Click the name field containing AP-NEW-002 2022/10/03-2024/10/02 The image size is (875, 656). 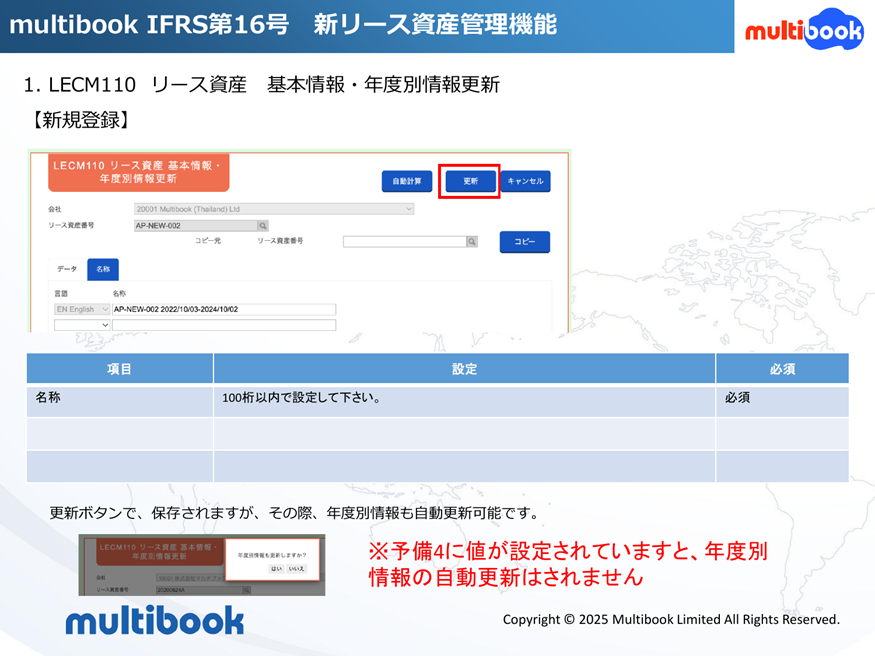[x=224, y=309]
